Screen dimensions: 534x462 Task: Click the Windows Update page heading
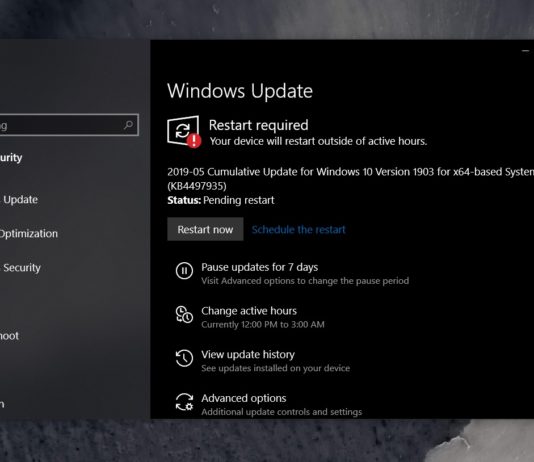tap(240, 91)
